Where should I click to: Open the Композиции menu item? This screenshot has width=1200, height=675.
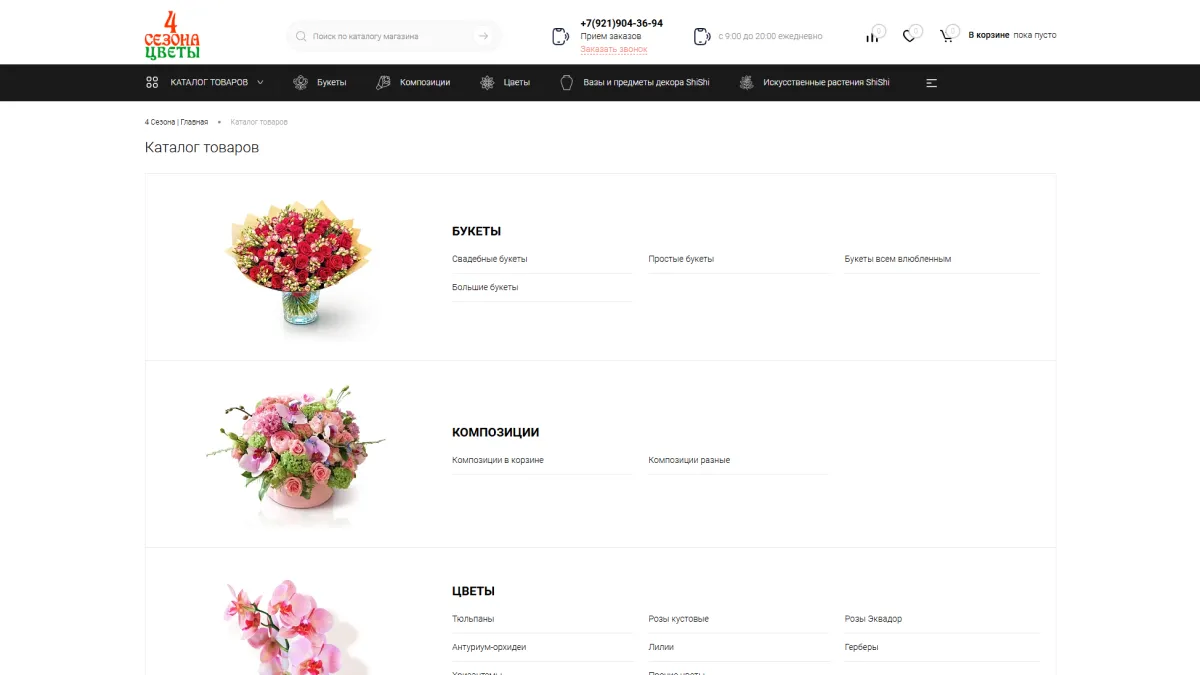(424, 83)
